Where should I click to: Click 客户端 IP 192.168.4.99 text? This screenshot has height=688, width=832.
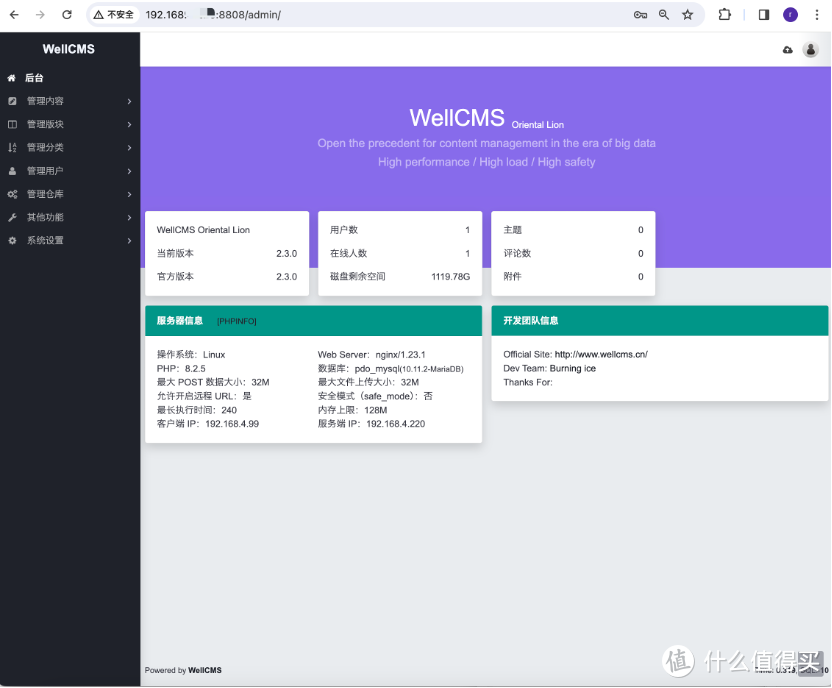click(208, 424)
